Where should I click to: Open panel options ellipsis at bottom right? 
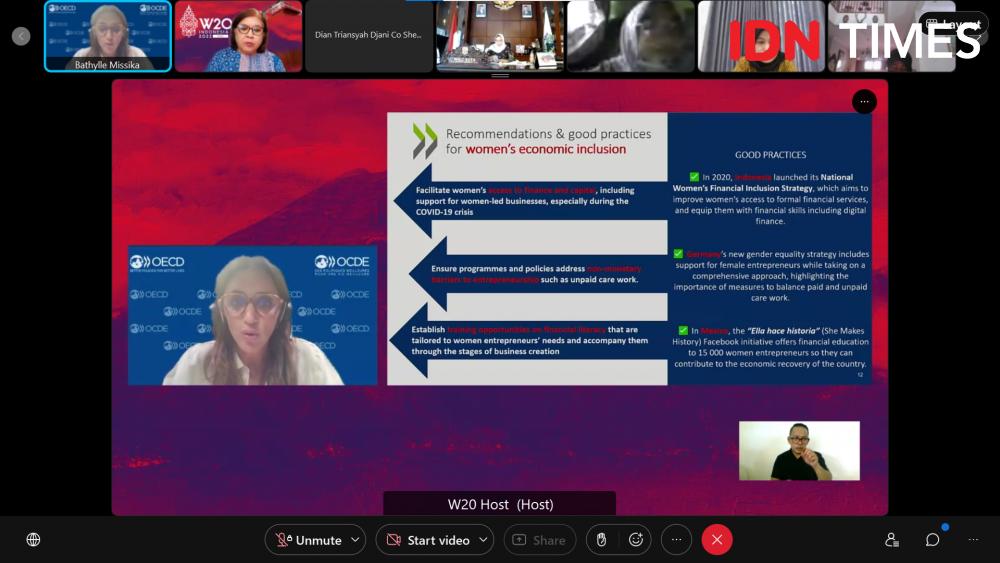click(x=973, y=540)
